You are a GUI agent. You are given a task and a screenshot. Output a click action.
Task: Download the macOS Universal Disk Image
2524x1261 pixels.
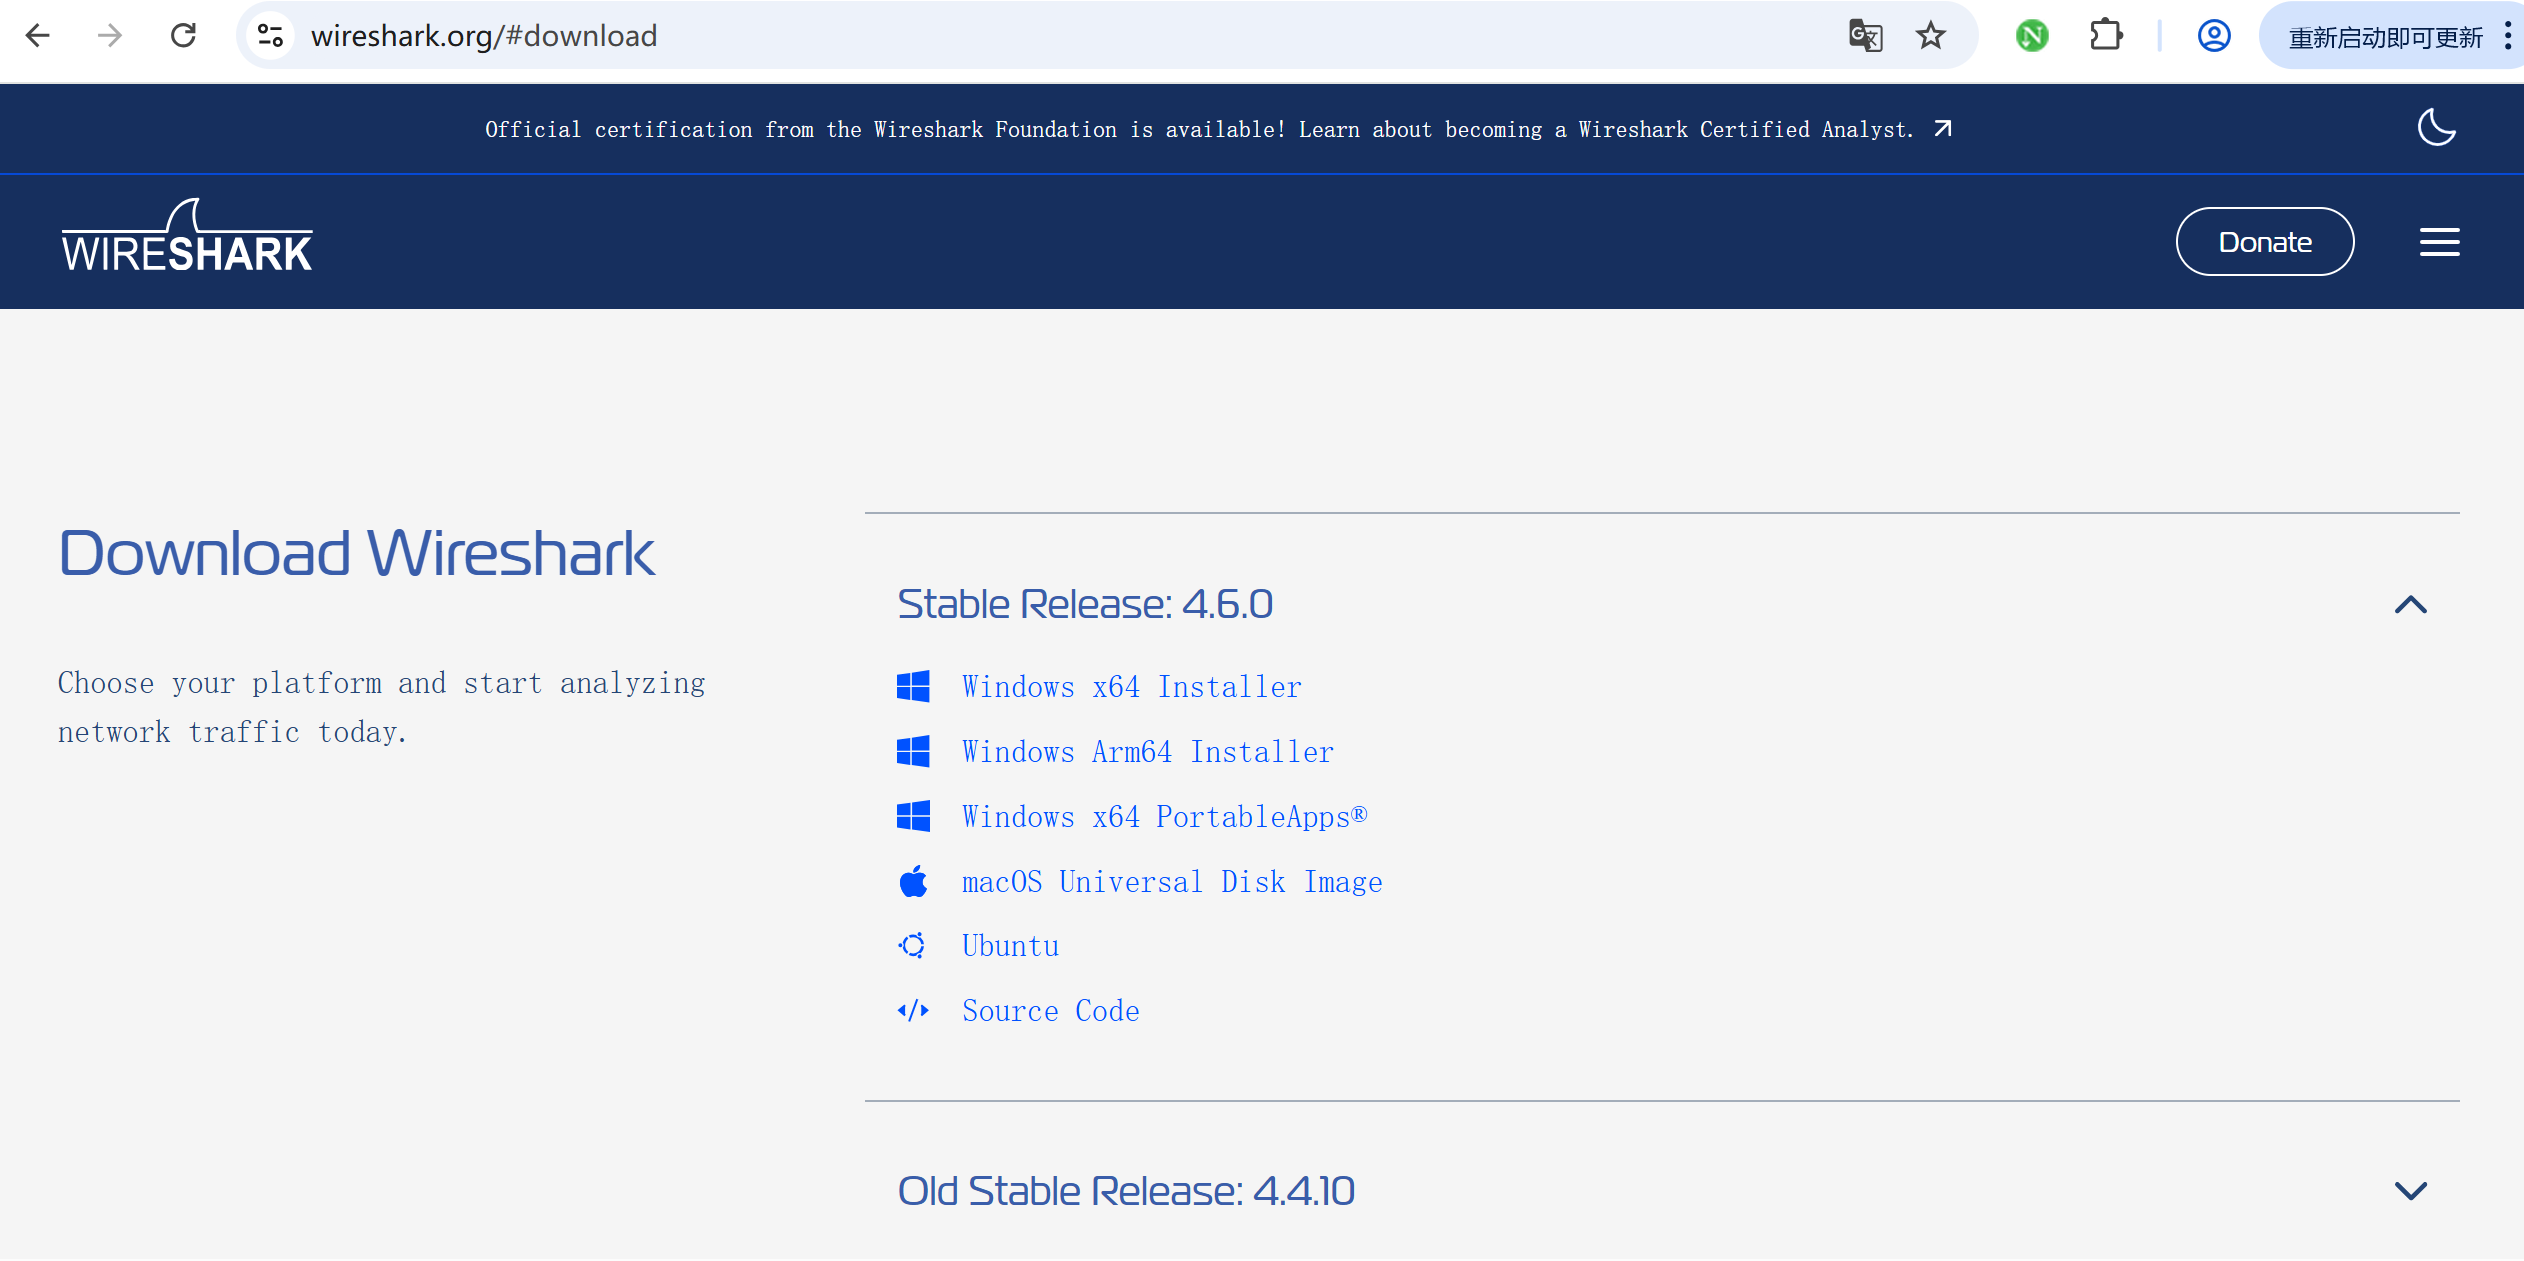[1172, 882]
